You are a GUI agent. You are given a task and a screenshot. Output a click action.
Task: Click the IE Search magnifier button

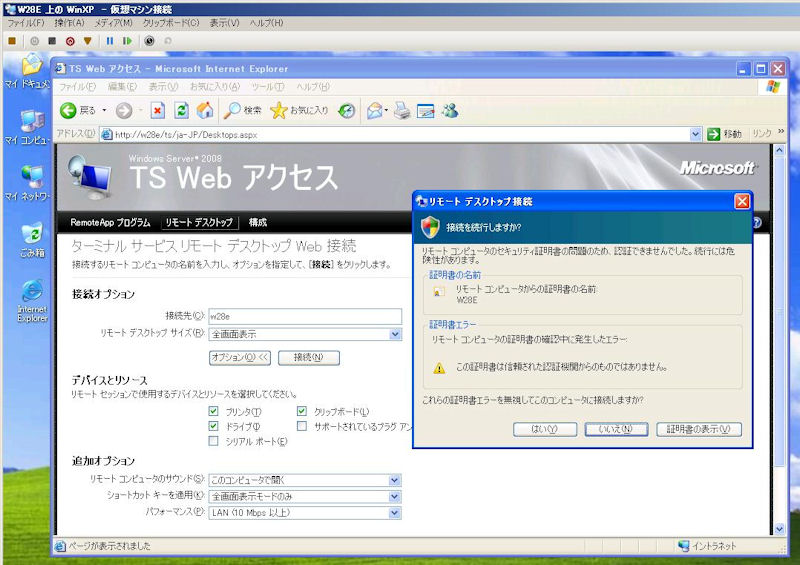point(242,110)
